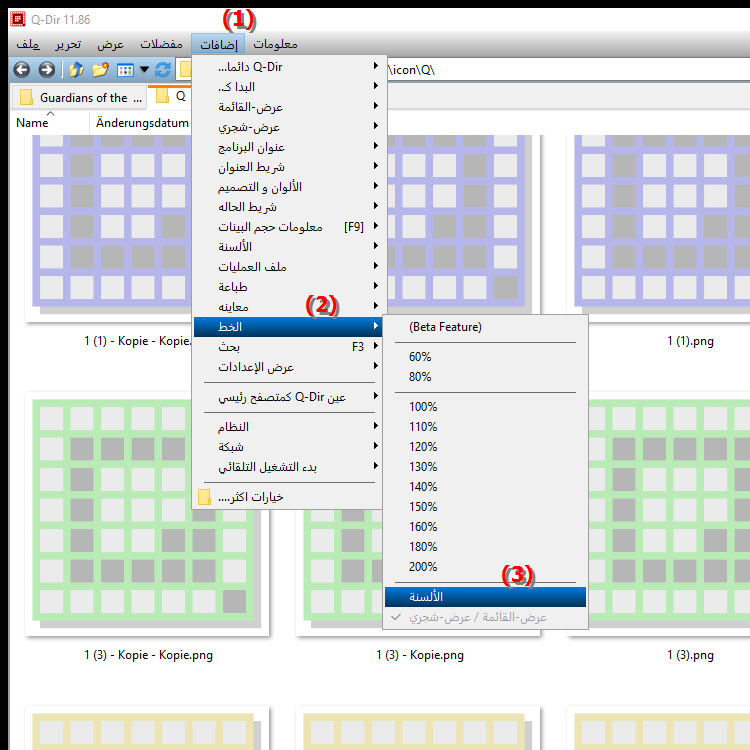Go up one folder level
Image resolution: width=750 pixels, height=750 pixels.
coord(77,70)
